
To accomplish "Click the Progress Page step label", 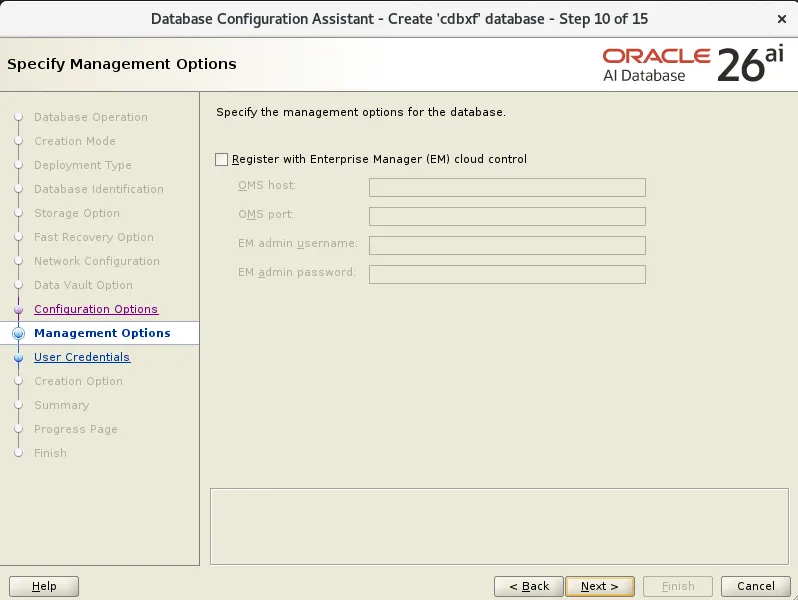I will pyautogui.click(x=76, y=429).
